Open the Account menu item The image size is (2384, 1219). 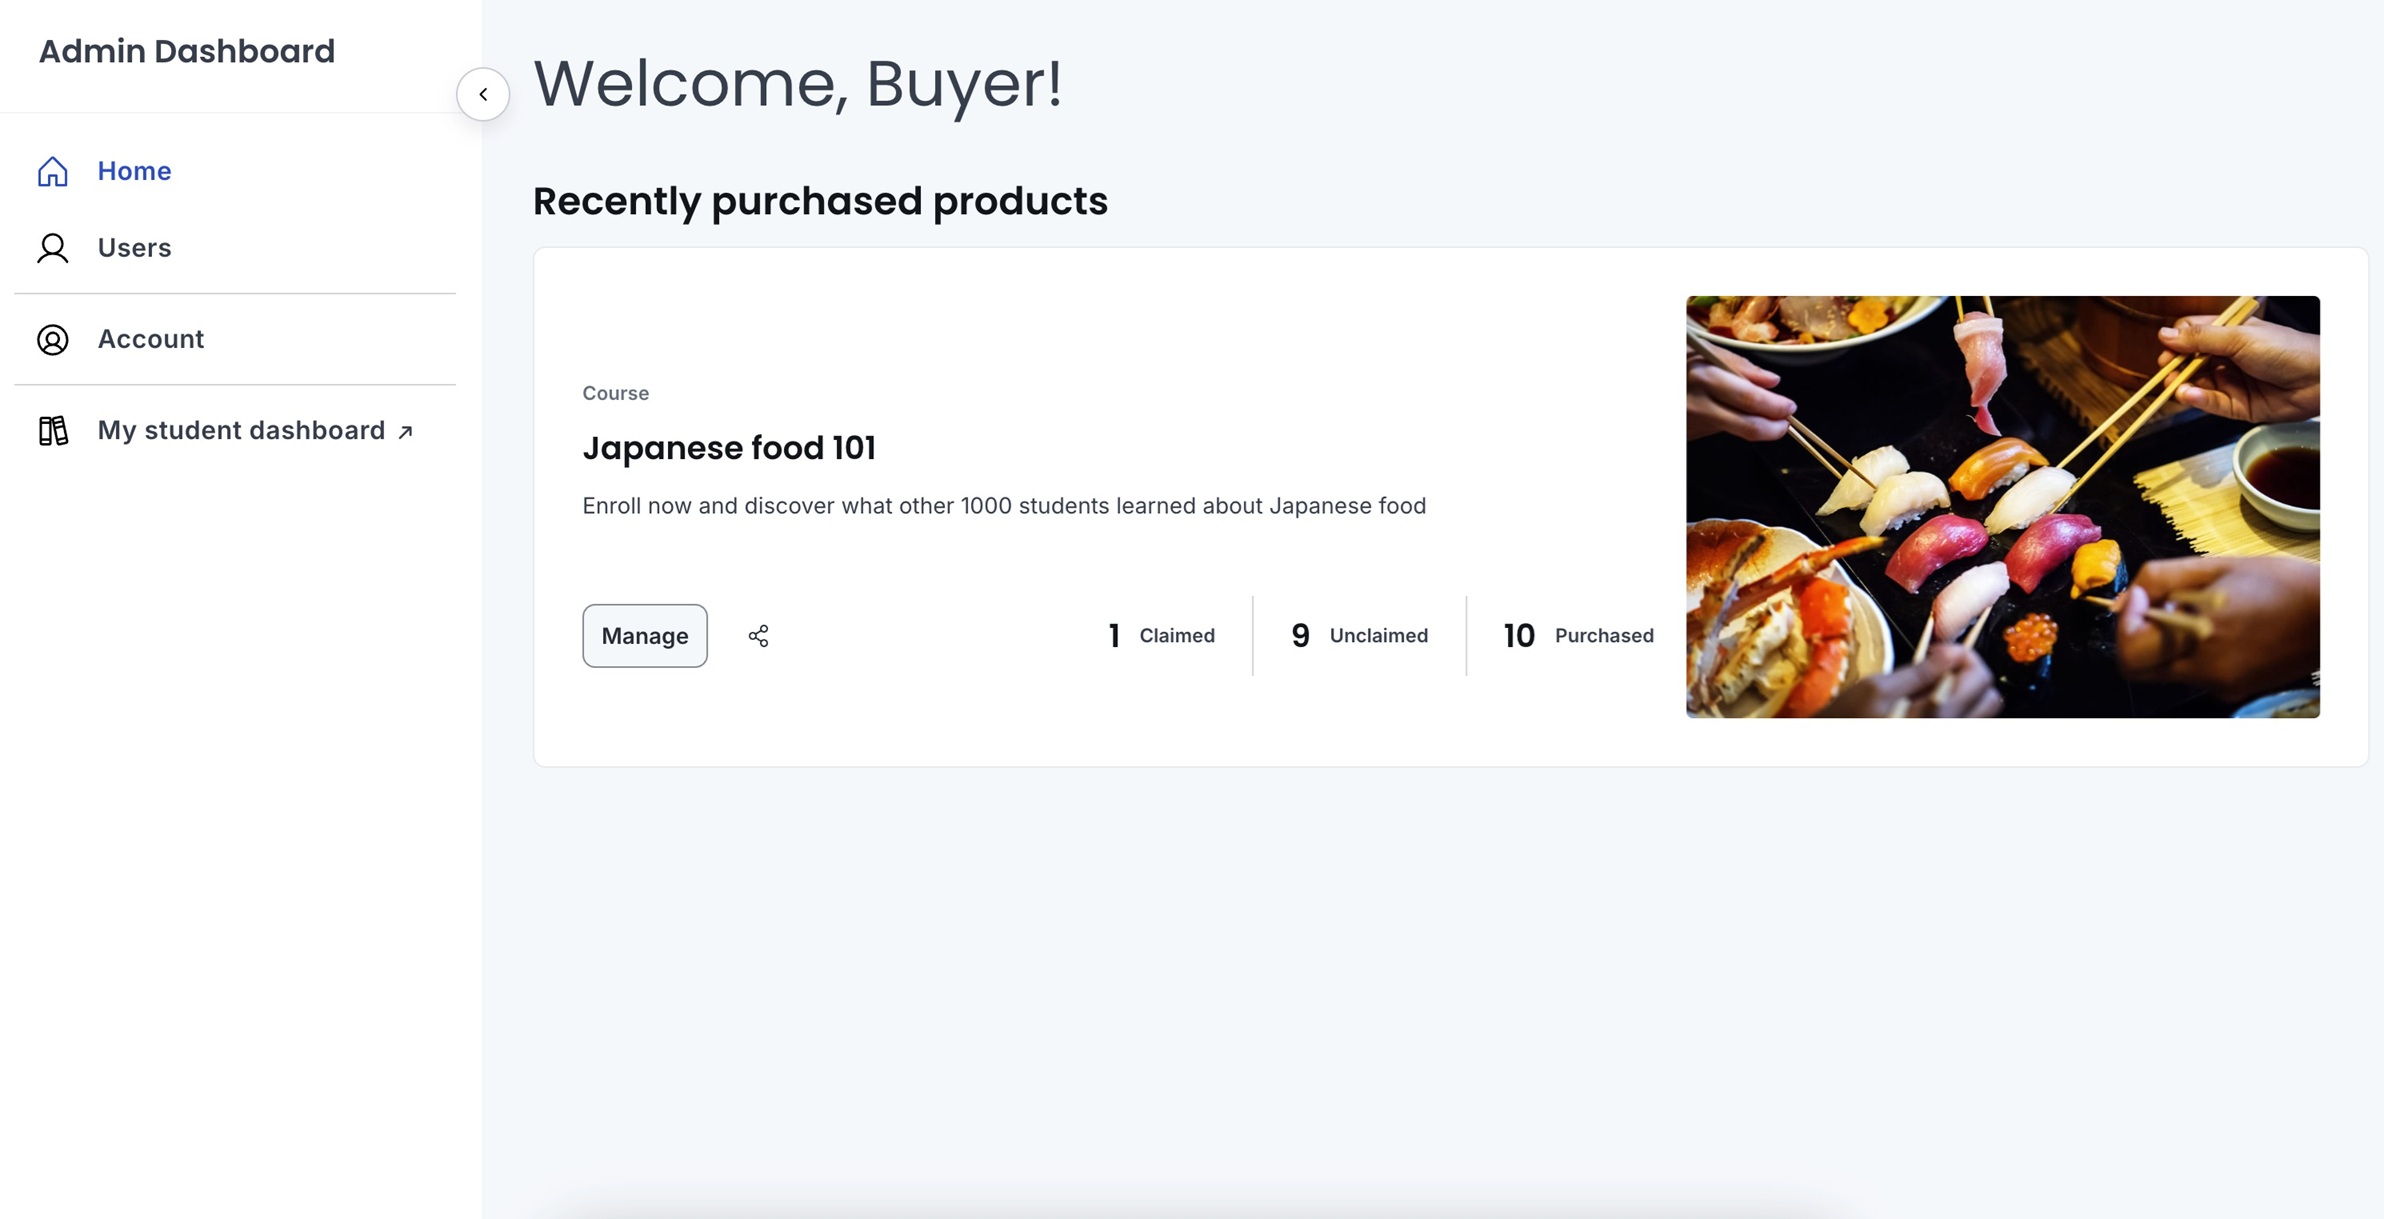[150, 339]
